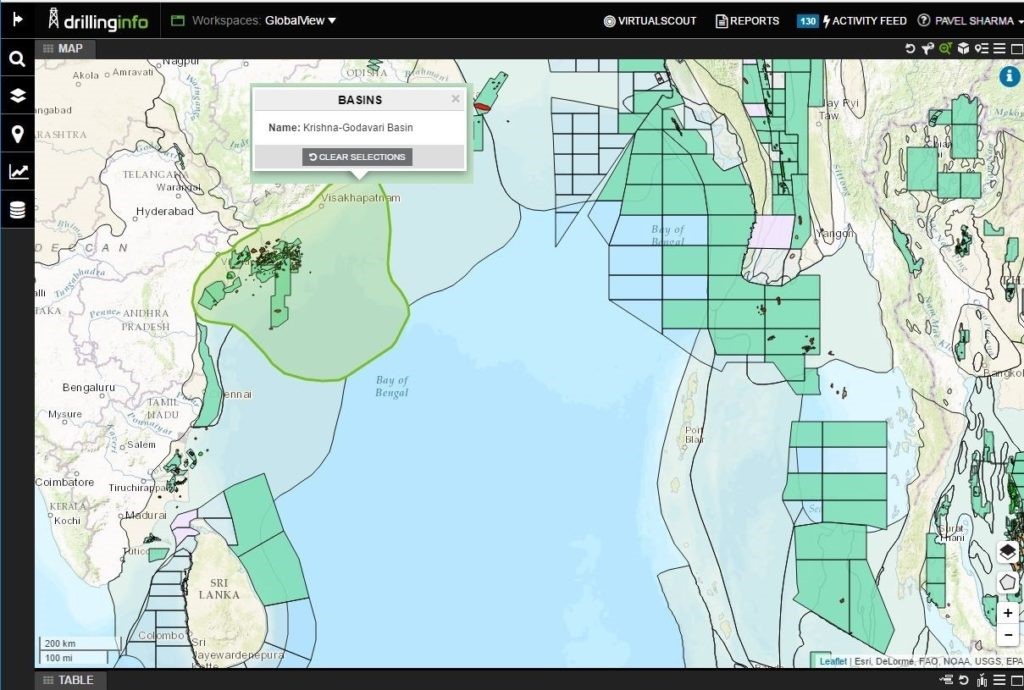Maximize the table panel

pos(1017,680)
